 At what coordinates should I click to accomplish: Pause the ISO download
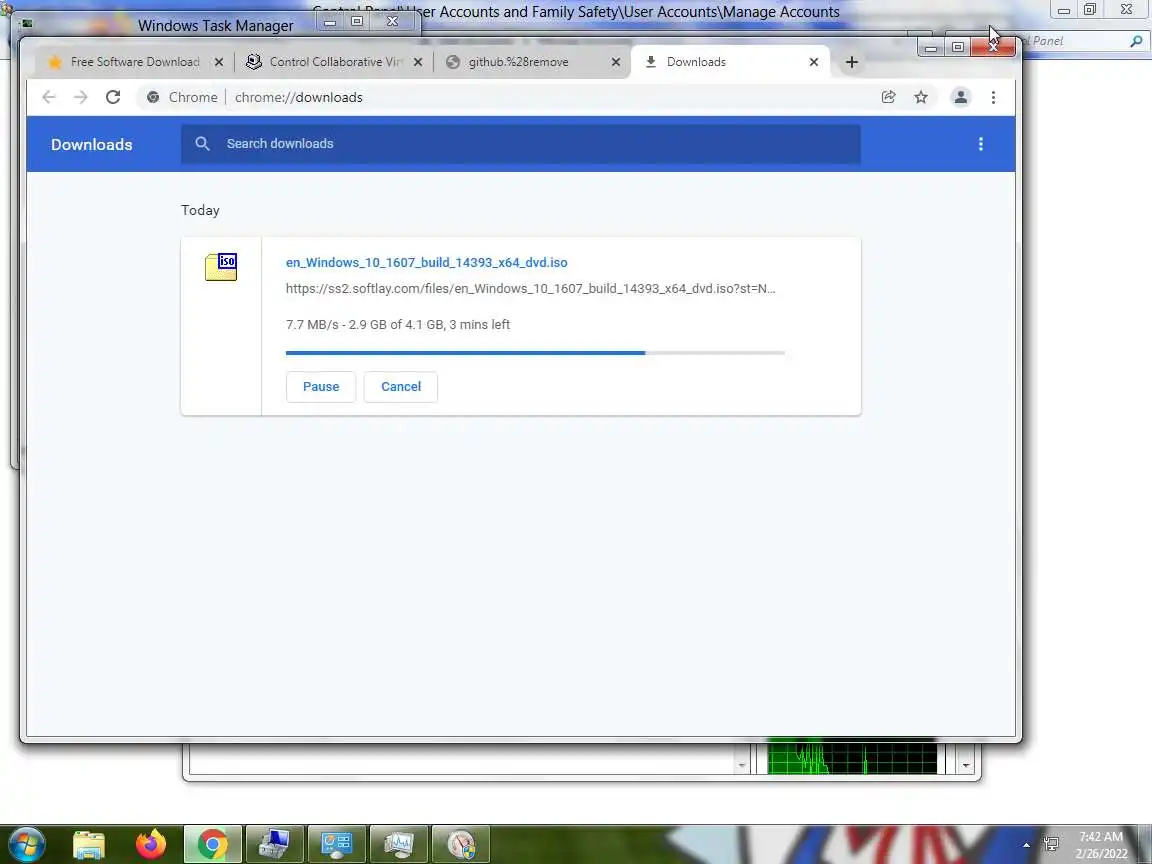click(x=321, y=386)
